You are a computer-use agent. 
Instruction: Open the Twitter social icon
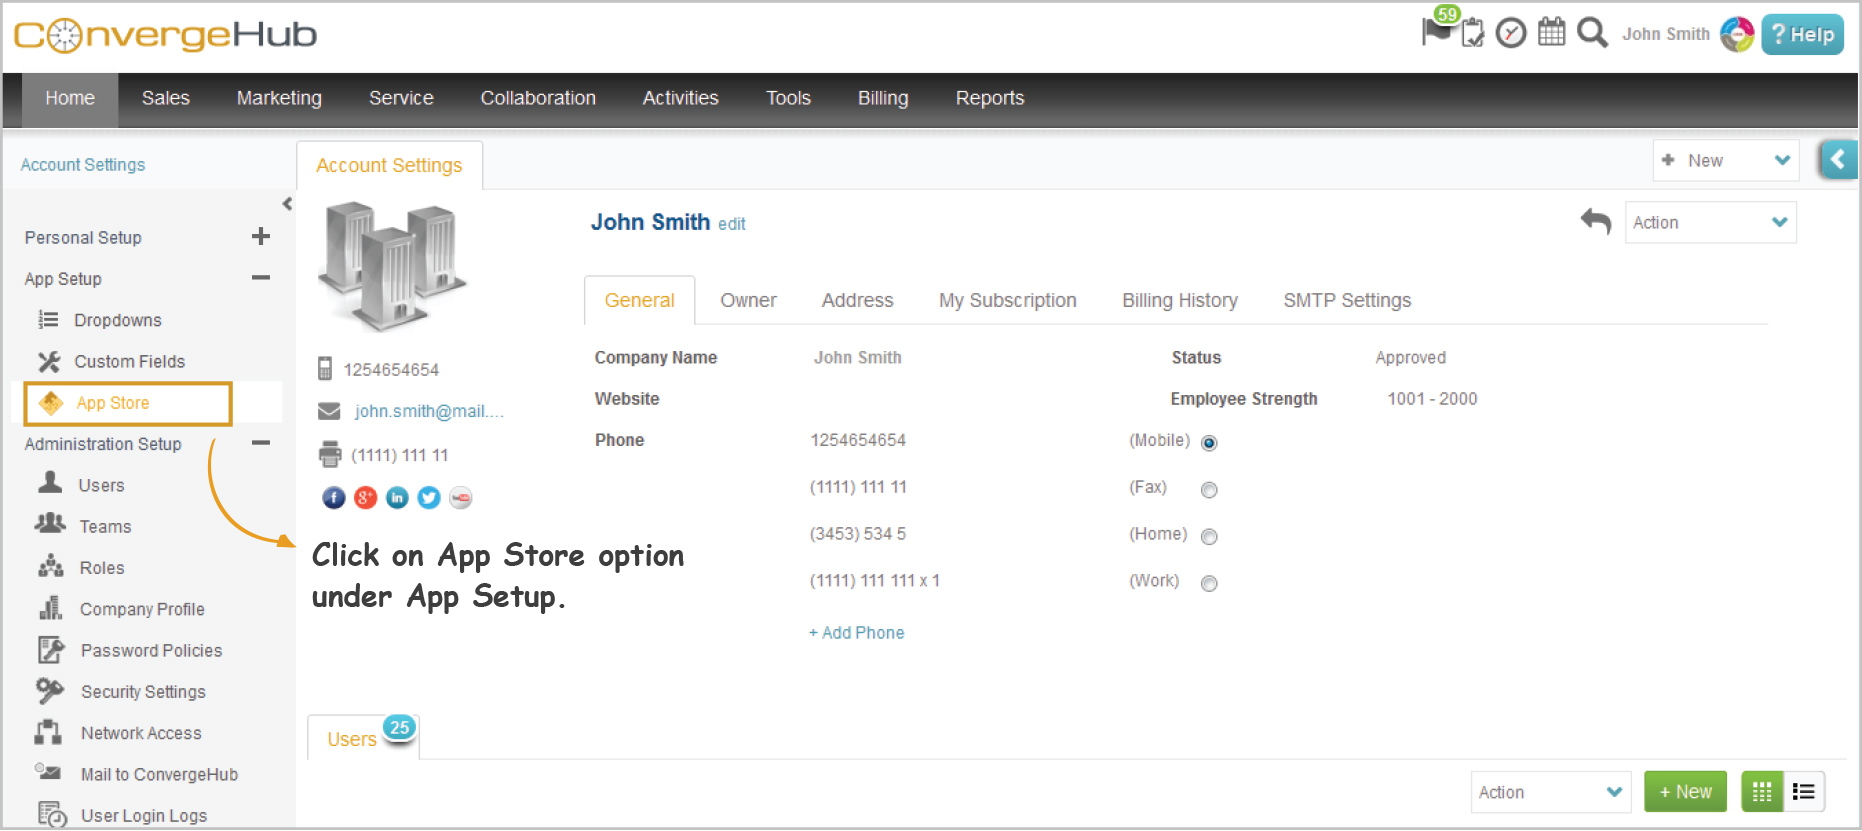tap(429, 497)
